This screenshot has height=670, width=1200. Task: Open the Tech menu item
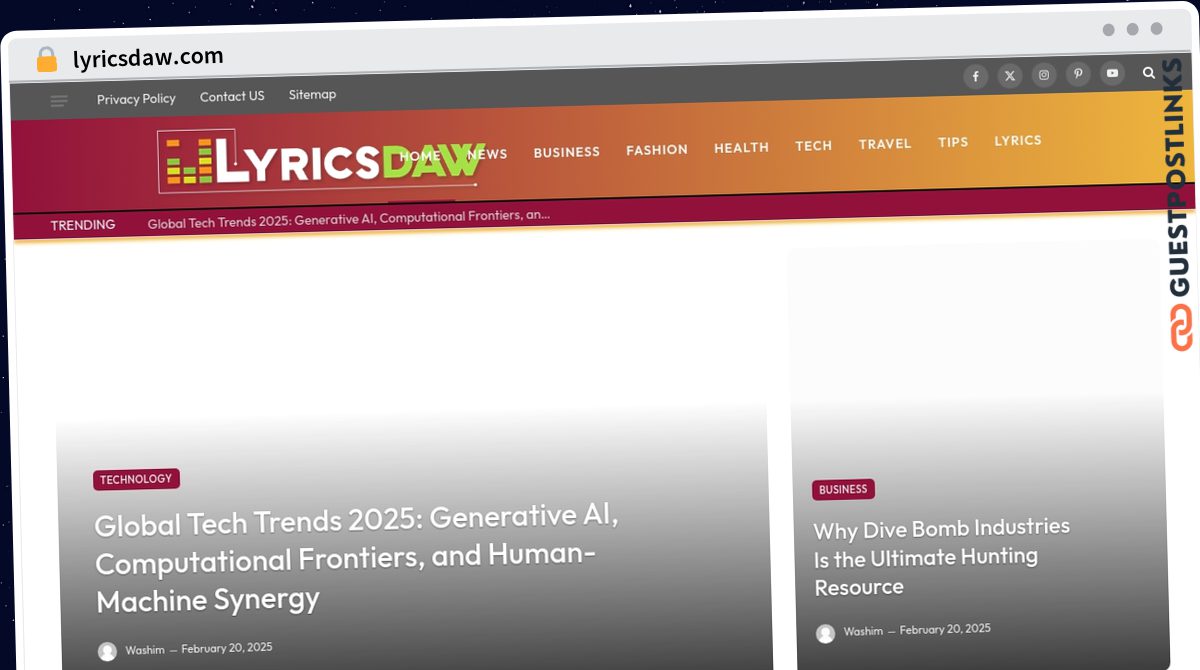click(813, 145)
